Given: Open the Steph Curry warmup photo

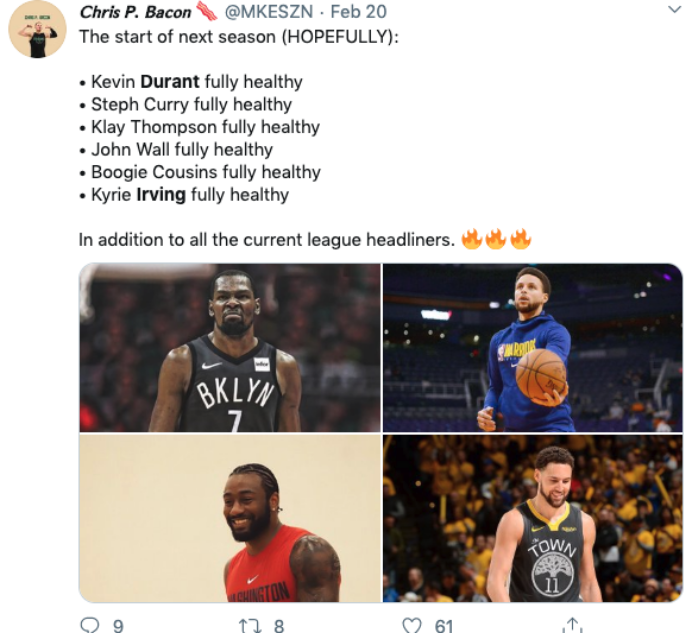Looking at the screenshot, I should point(533,348).
